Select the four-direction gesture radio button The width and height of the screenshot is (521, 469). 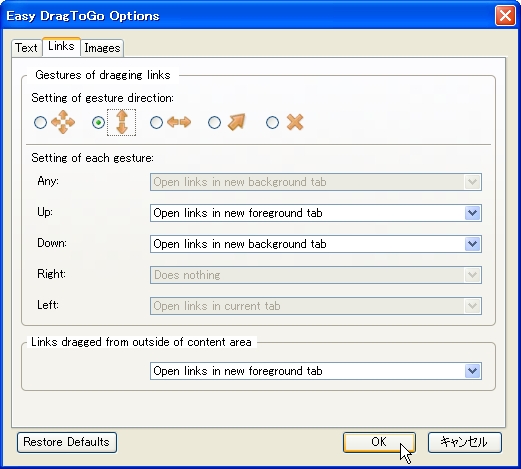(x=40, y=123)
